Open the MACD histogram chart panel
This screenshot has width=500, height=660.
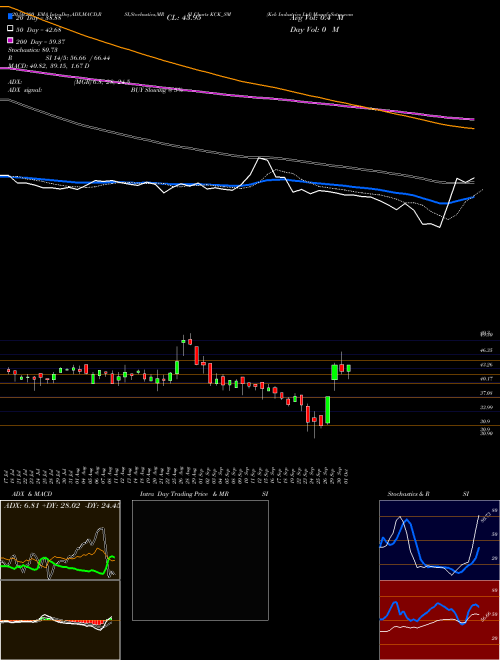[x=60, y=620]
